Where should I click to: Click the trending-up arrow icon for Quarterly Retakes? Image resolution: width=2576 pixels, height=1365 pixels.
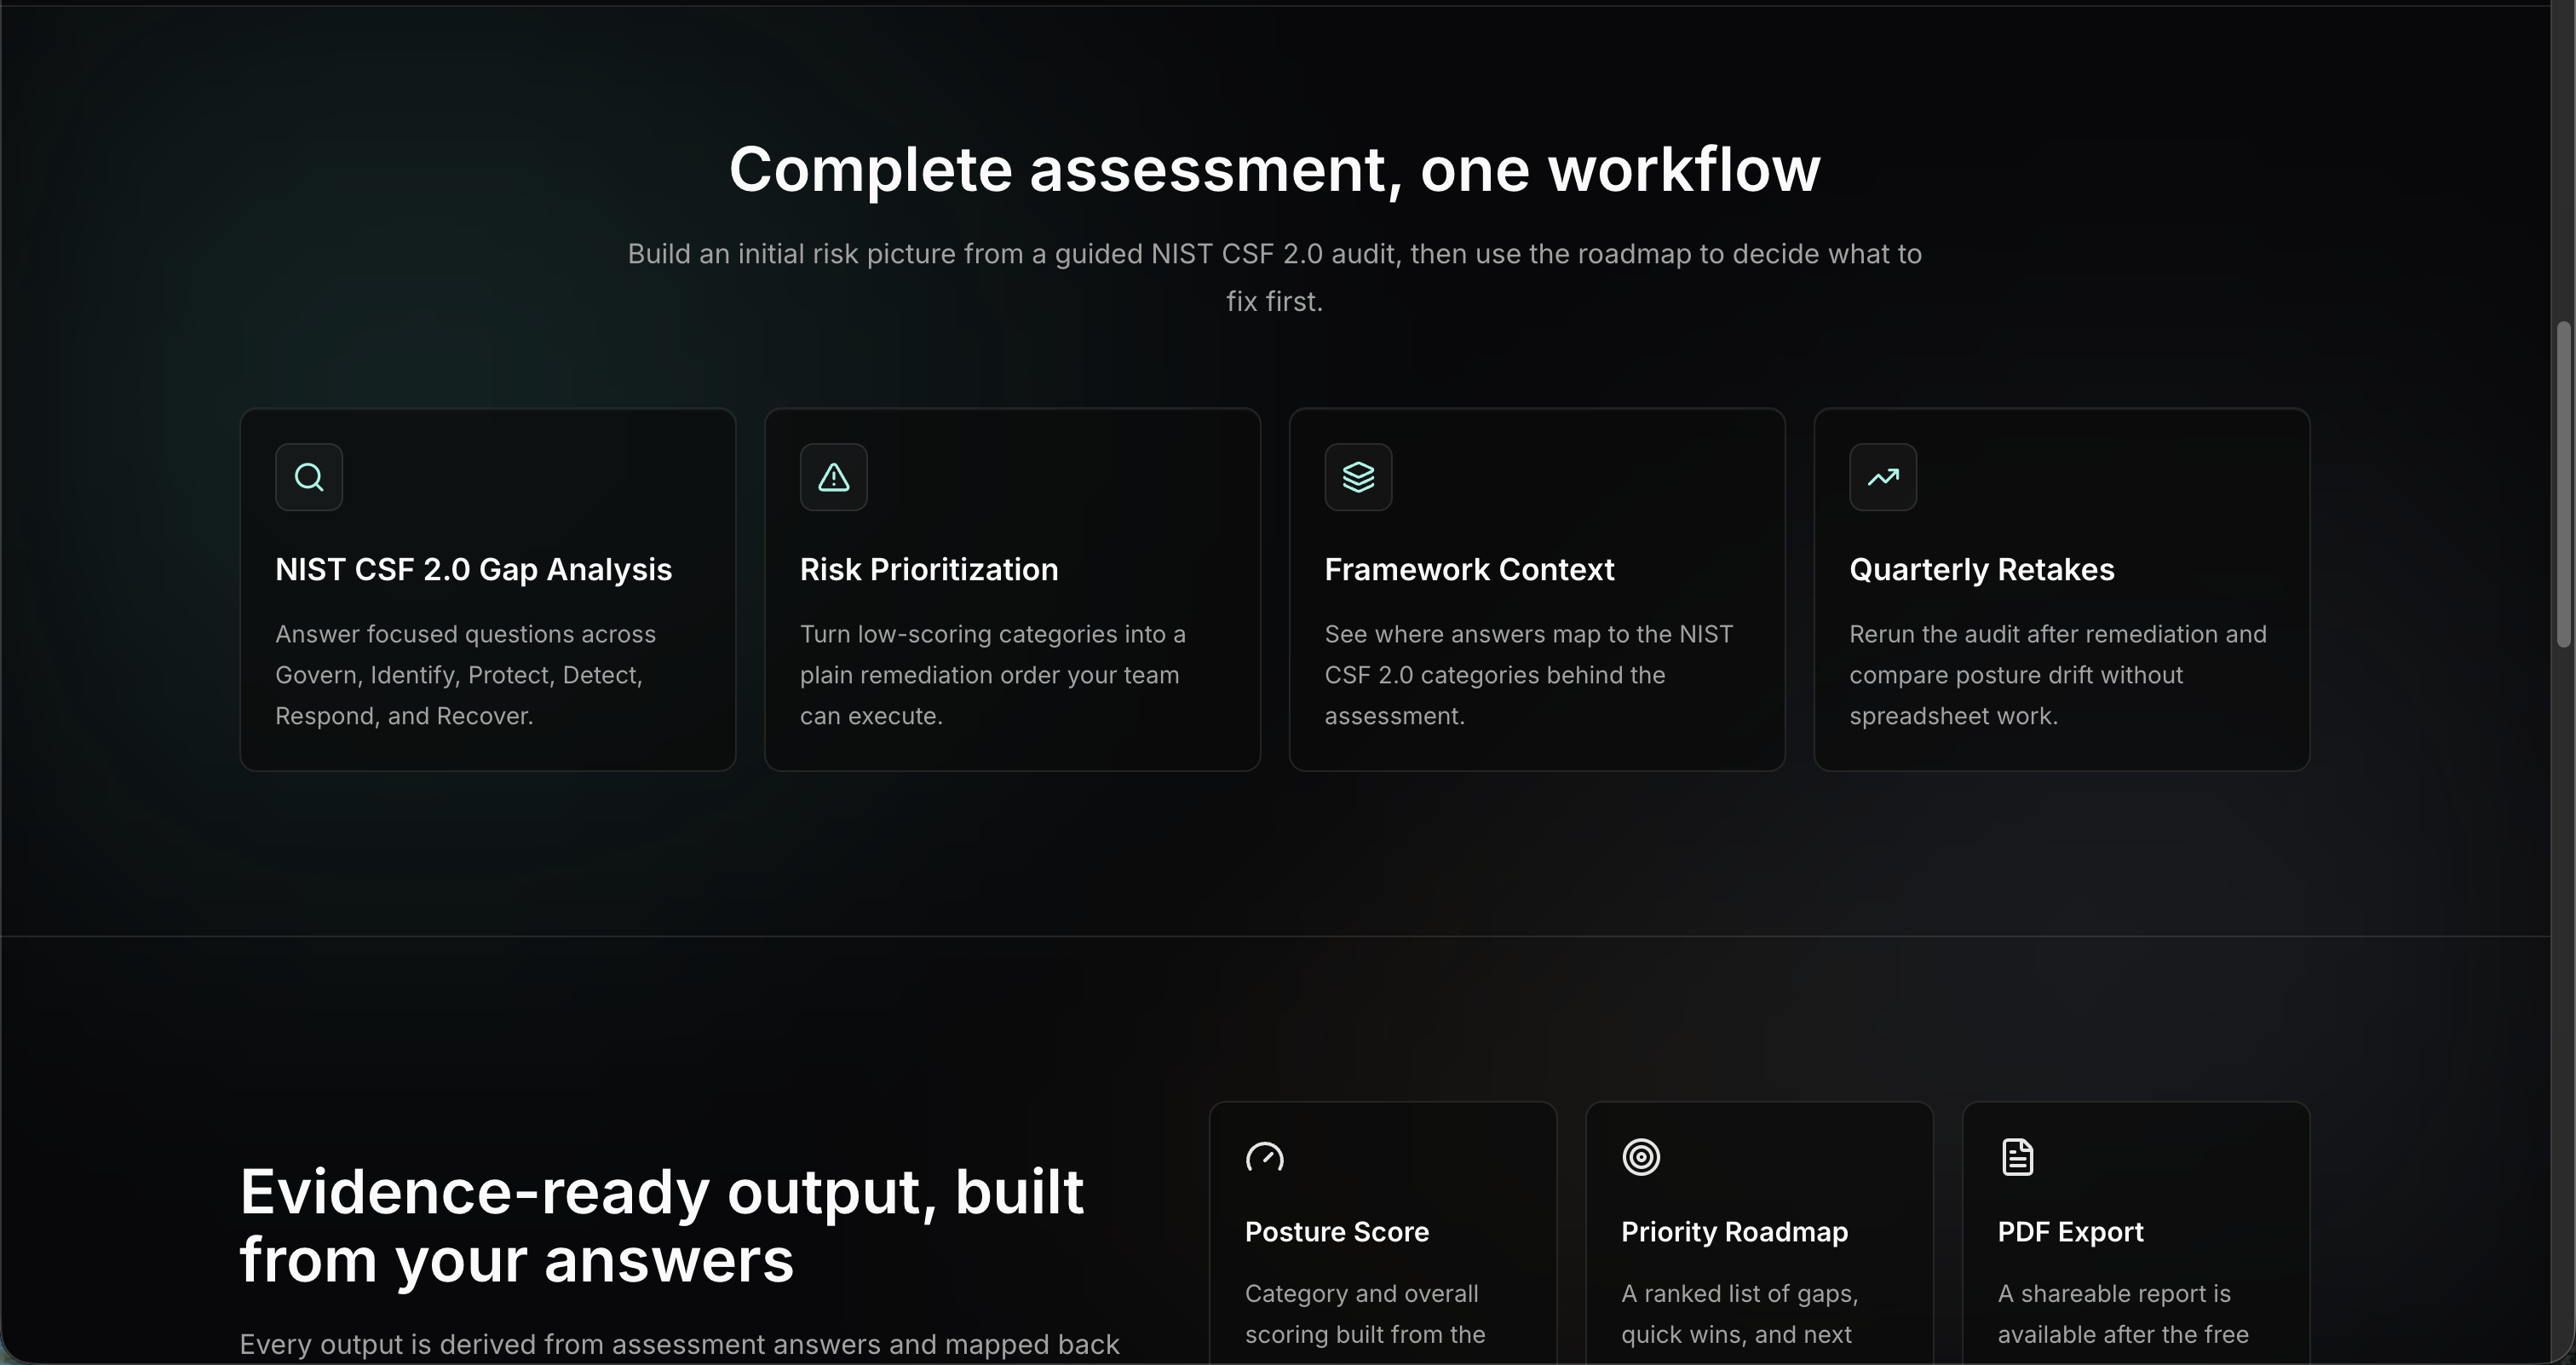pos(1883,477)
